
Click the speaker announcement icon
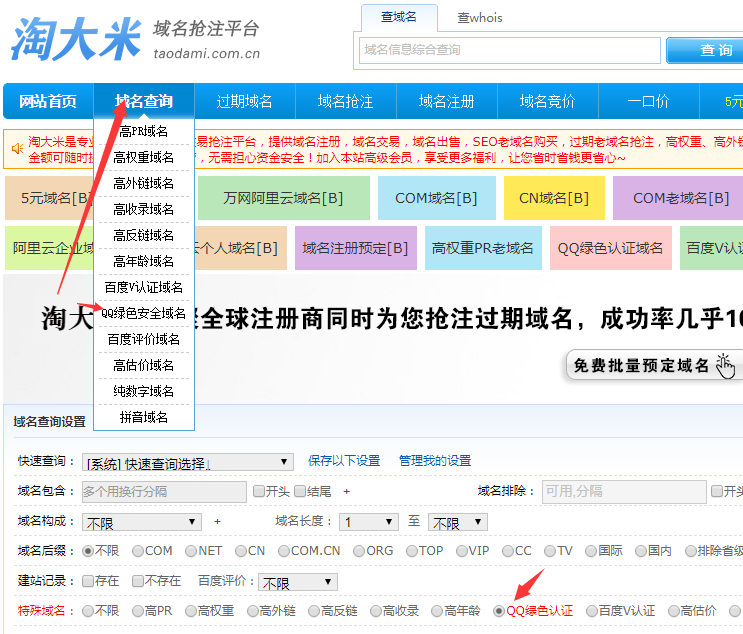(18, 149)
